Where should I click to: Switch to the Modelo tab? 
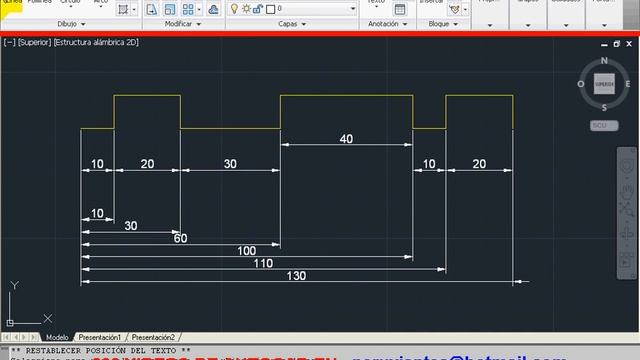click(x=57, y=338)
